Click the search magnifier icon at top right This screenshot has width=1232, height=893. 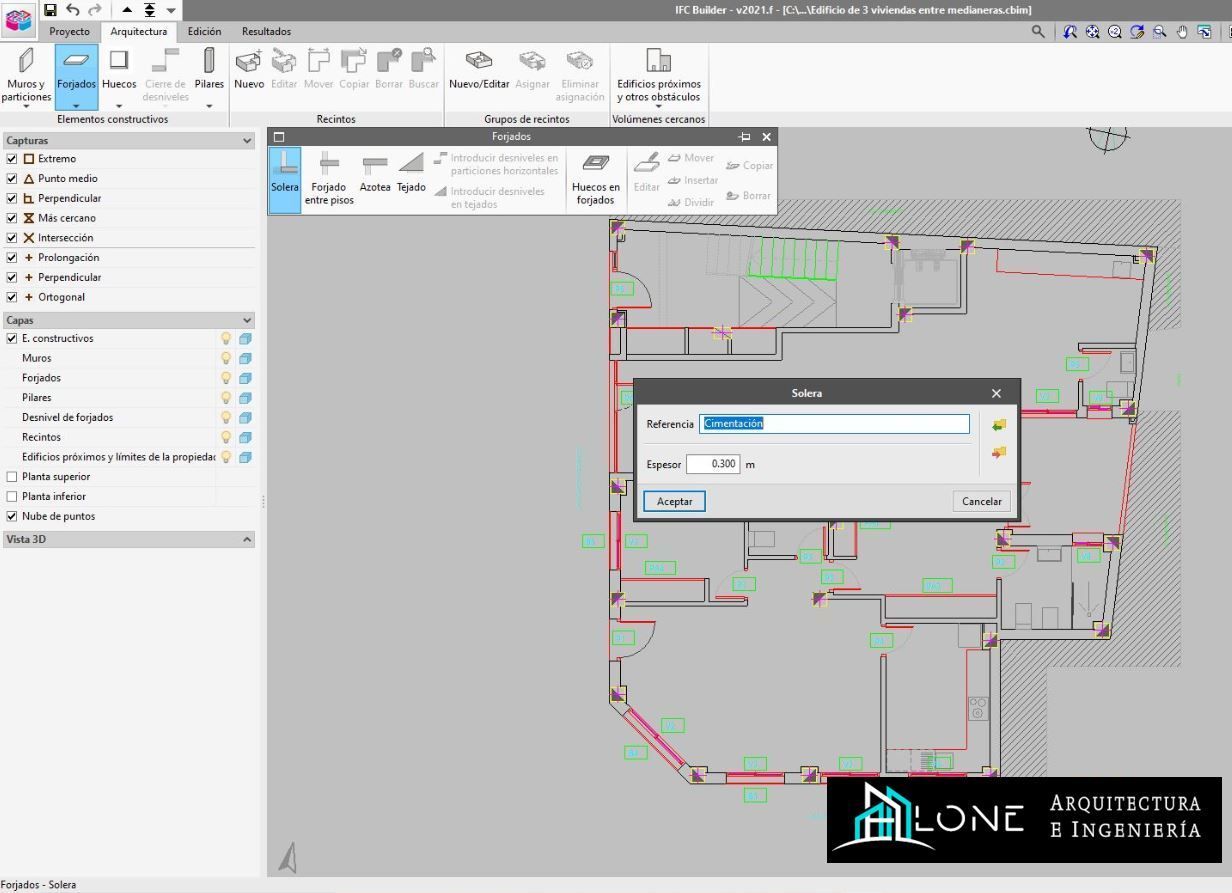pos(1038,31)
